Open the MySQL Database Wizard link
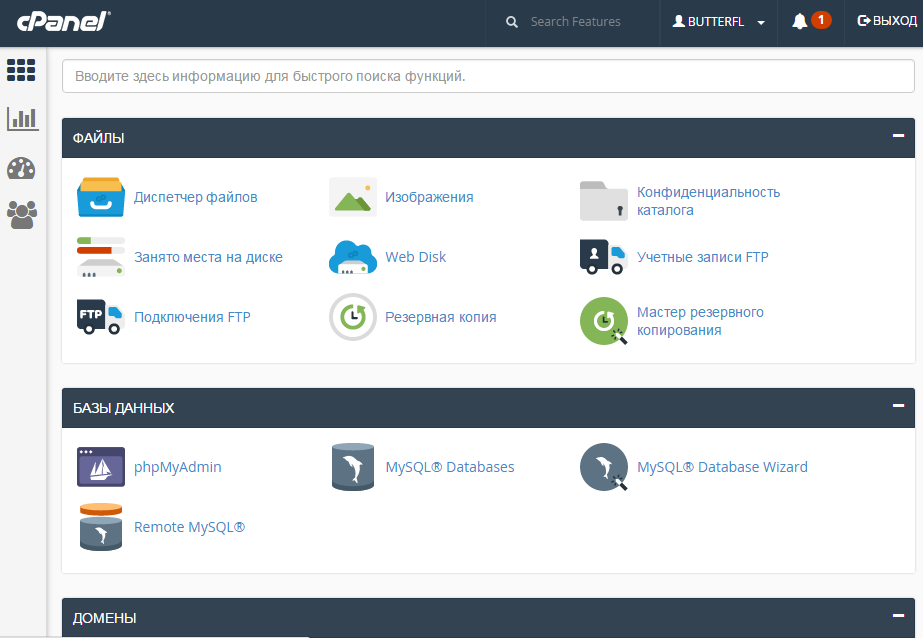This screenshot has height=638, width=923. click(722, 467)
